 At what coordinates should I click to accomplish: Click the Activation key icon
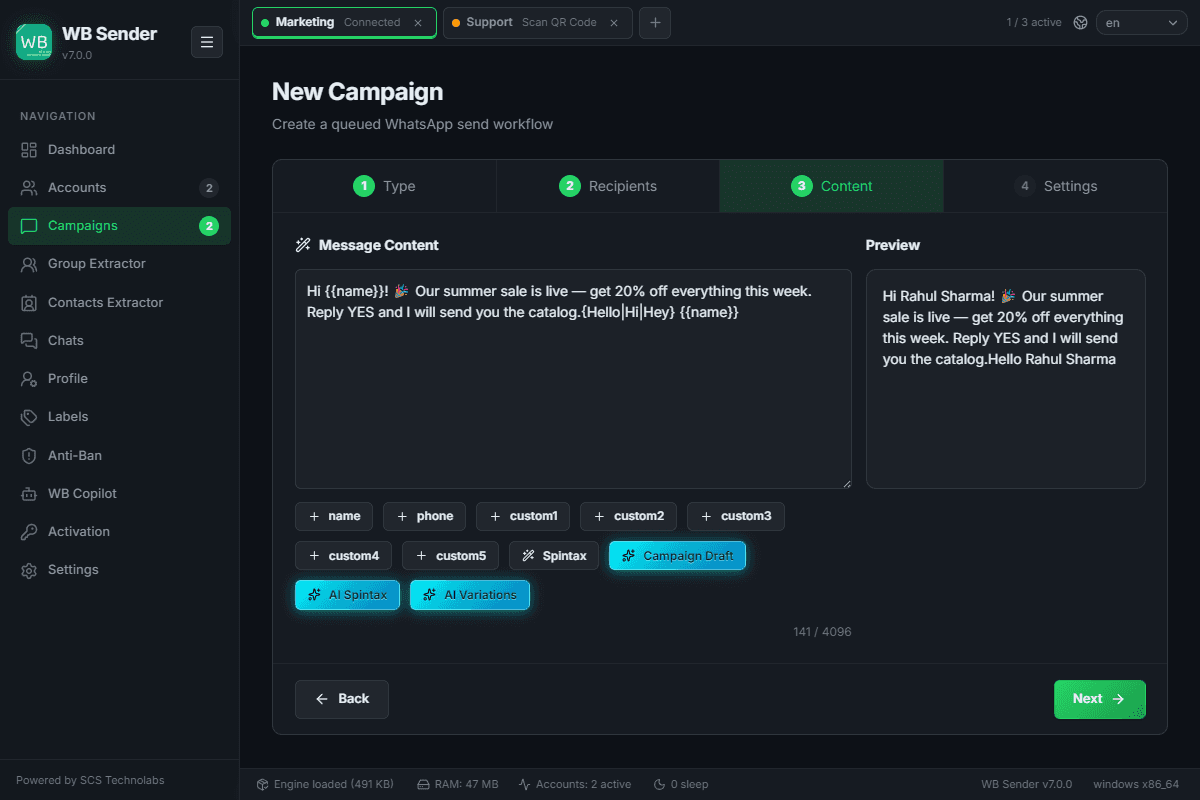click(x=29, y=531)
